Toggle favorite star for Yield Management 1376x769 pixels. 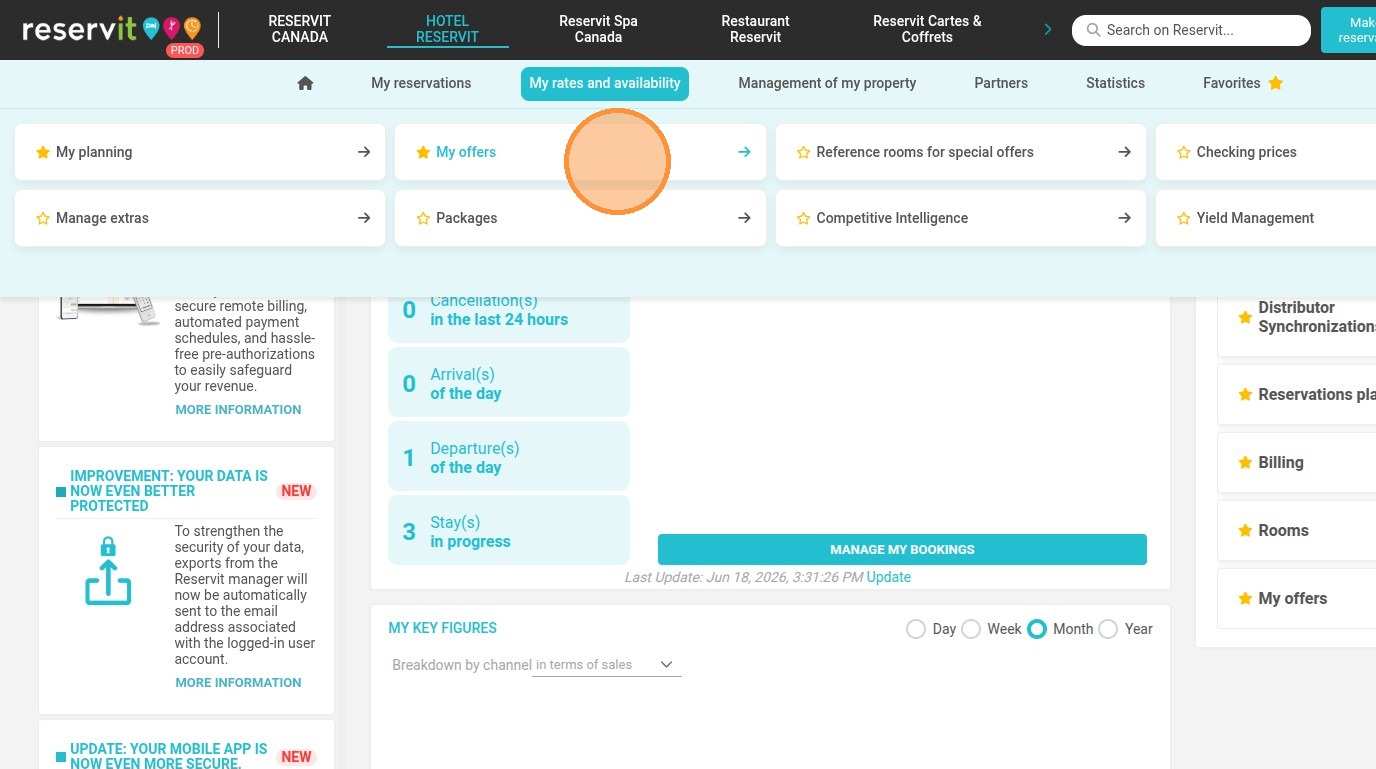pyautogui.click(x=1184, y=218)
